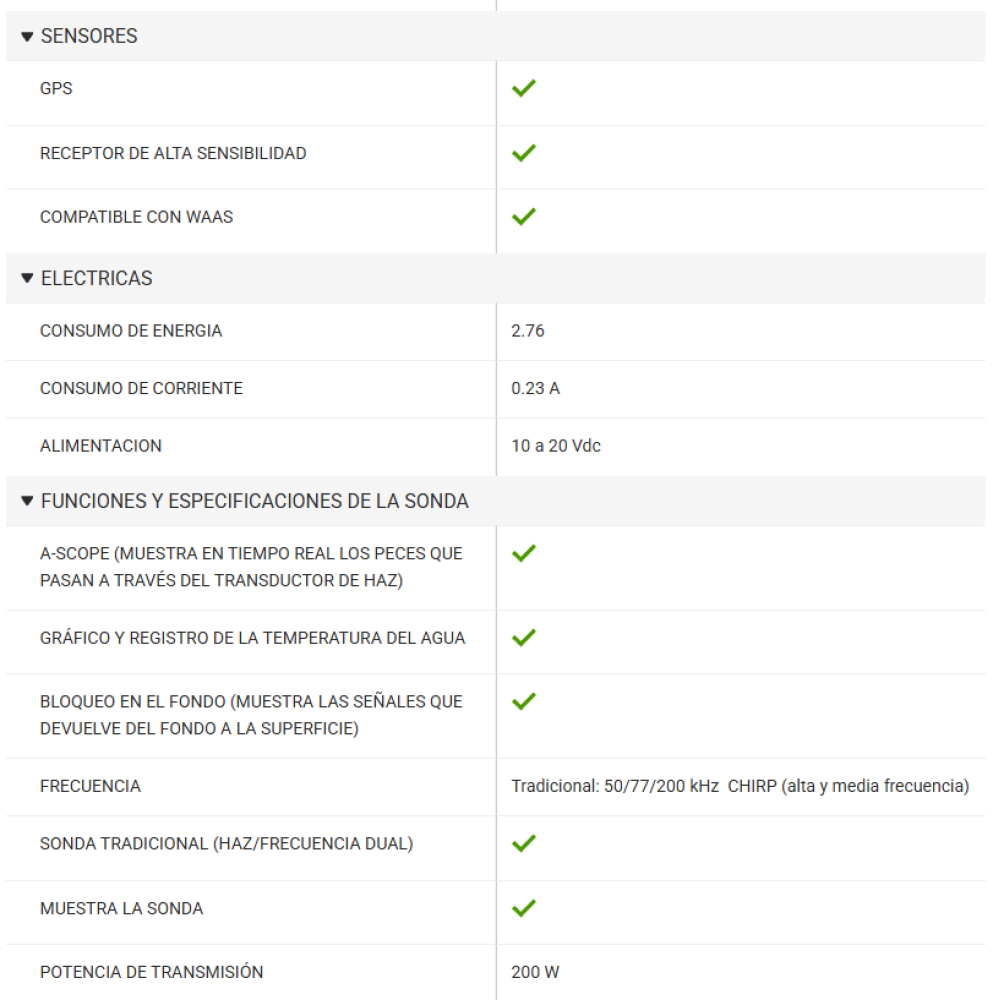Click the 10 a 20 Vdc value
The image size is (993, 1000).
[x=556, y=446]
